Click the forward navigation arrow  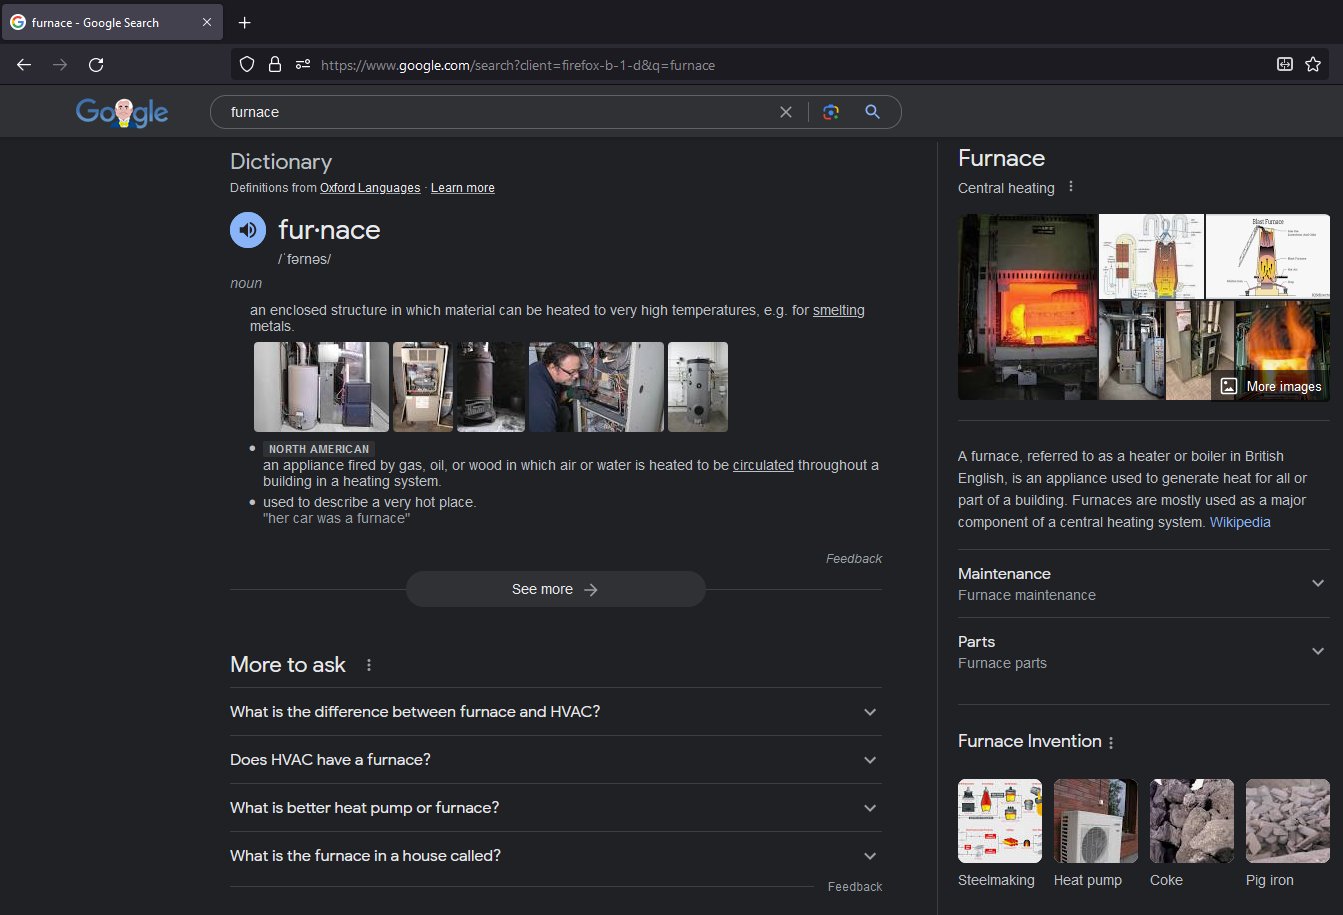pyautogui.click(x=60, y=65)
